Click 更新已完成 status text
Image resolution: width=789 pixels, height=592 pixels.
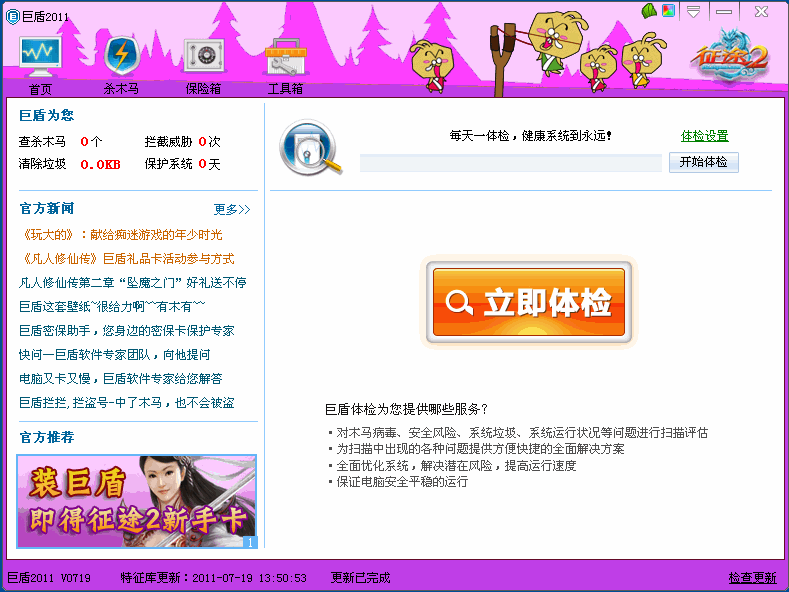[x=361, y=577]
